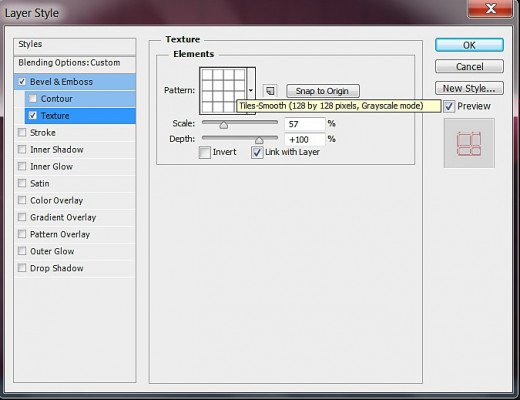Screen dimensions: 520x400
Task: Click the Cancel button
Action: point(469,67)
